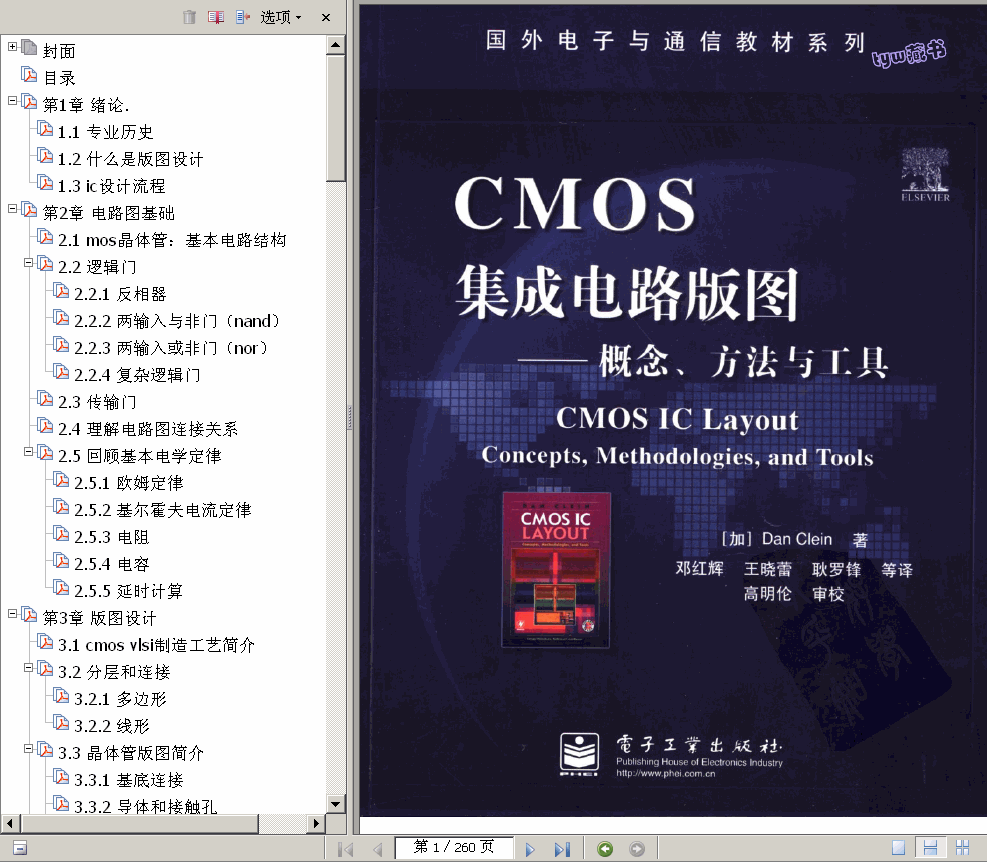
Task: Click the delete bookmark trash icon
Action: pyautogui.click(x=189, y=17)
